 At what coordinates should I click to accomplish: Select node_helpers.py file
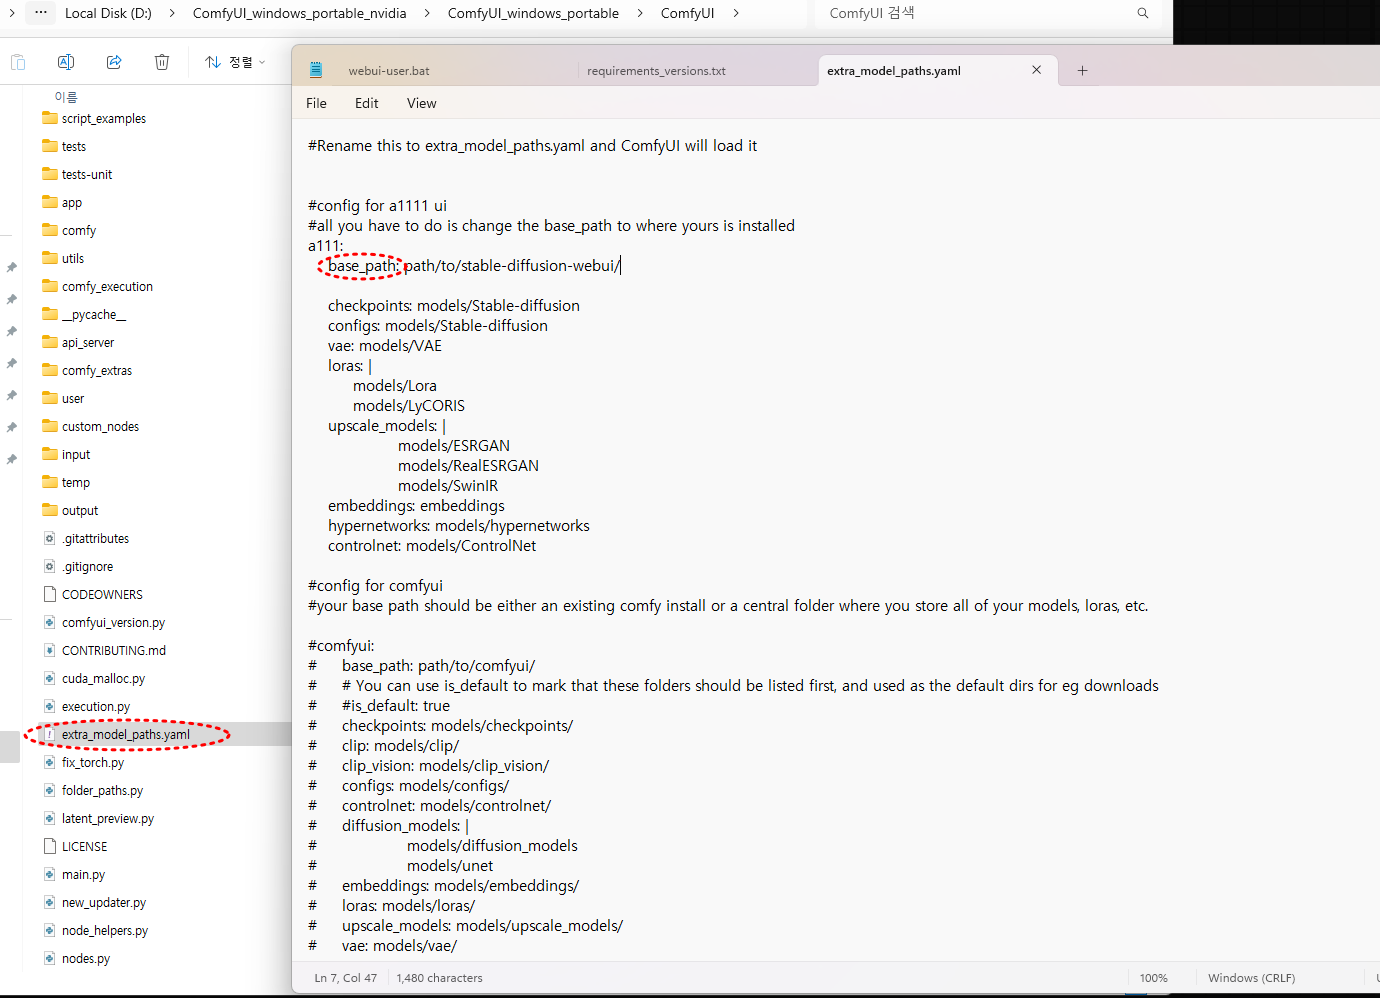105,930
